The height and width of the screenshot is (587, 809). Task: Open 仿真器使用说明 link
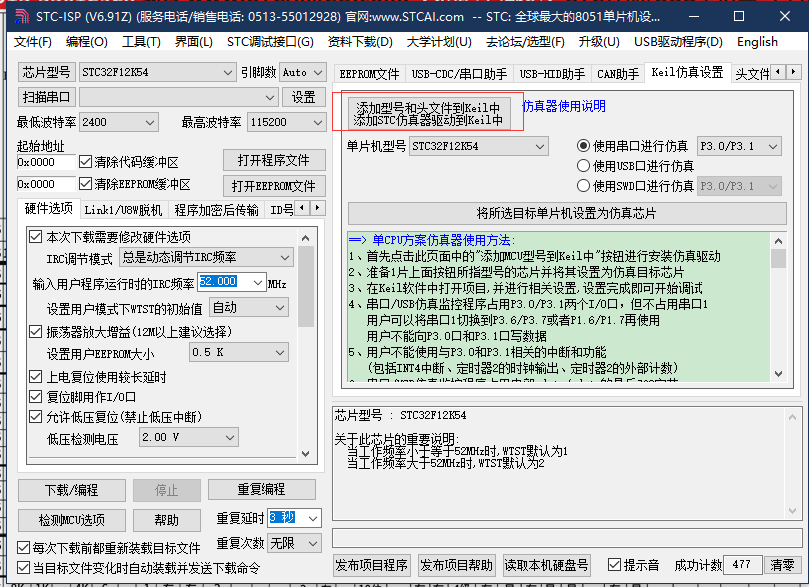[x=563, y=106]
